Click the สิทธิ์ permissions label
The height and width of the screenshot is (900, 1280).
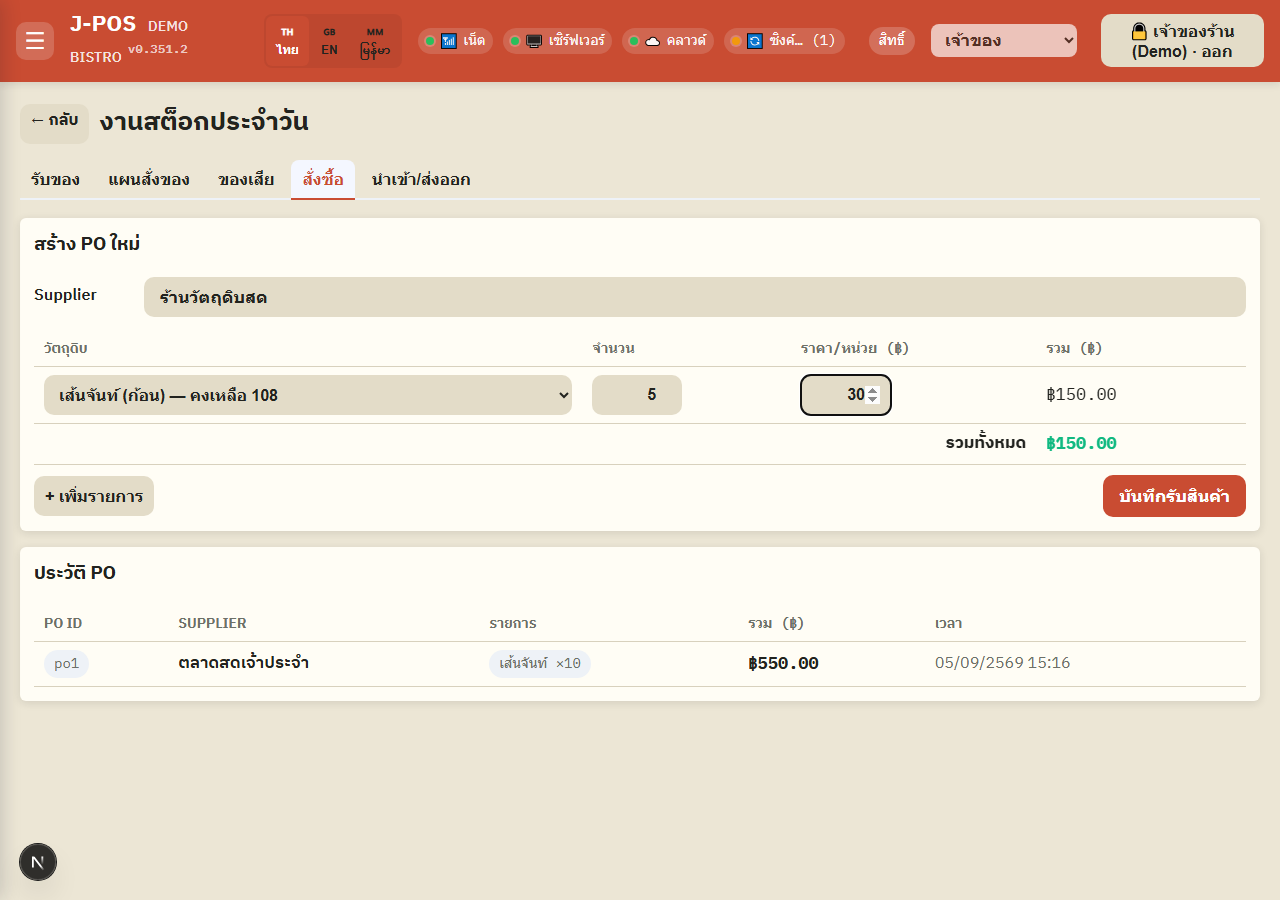(892, 41)
